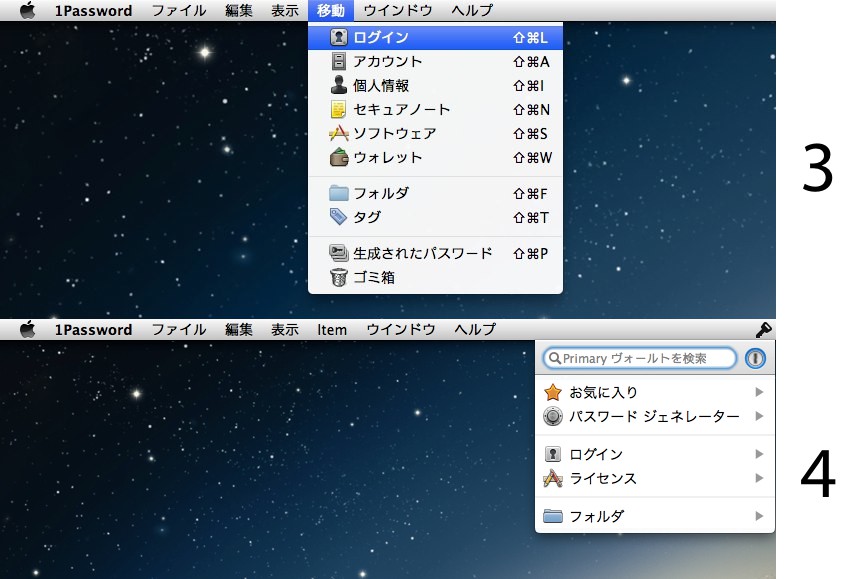Expand パスワード ジェネレーター submenu arrow
Viewport: 855px width, 579px height.
pyautogui.click(x=759, y=416)
